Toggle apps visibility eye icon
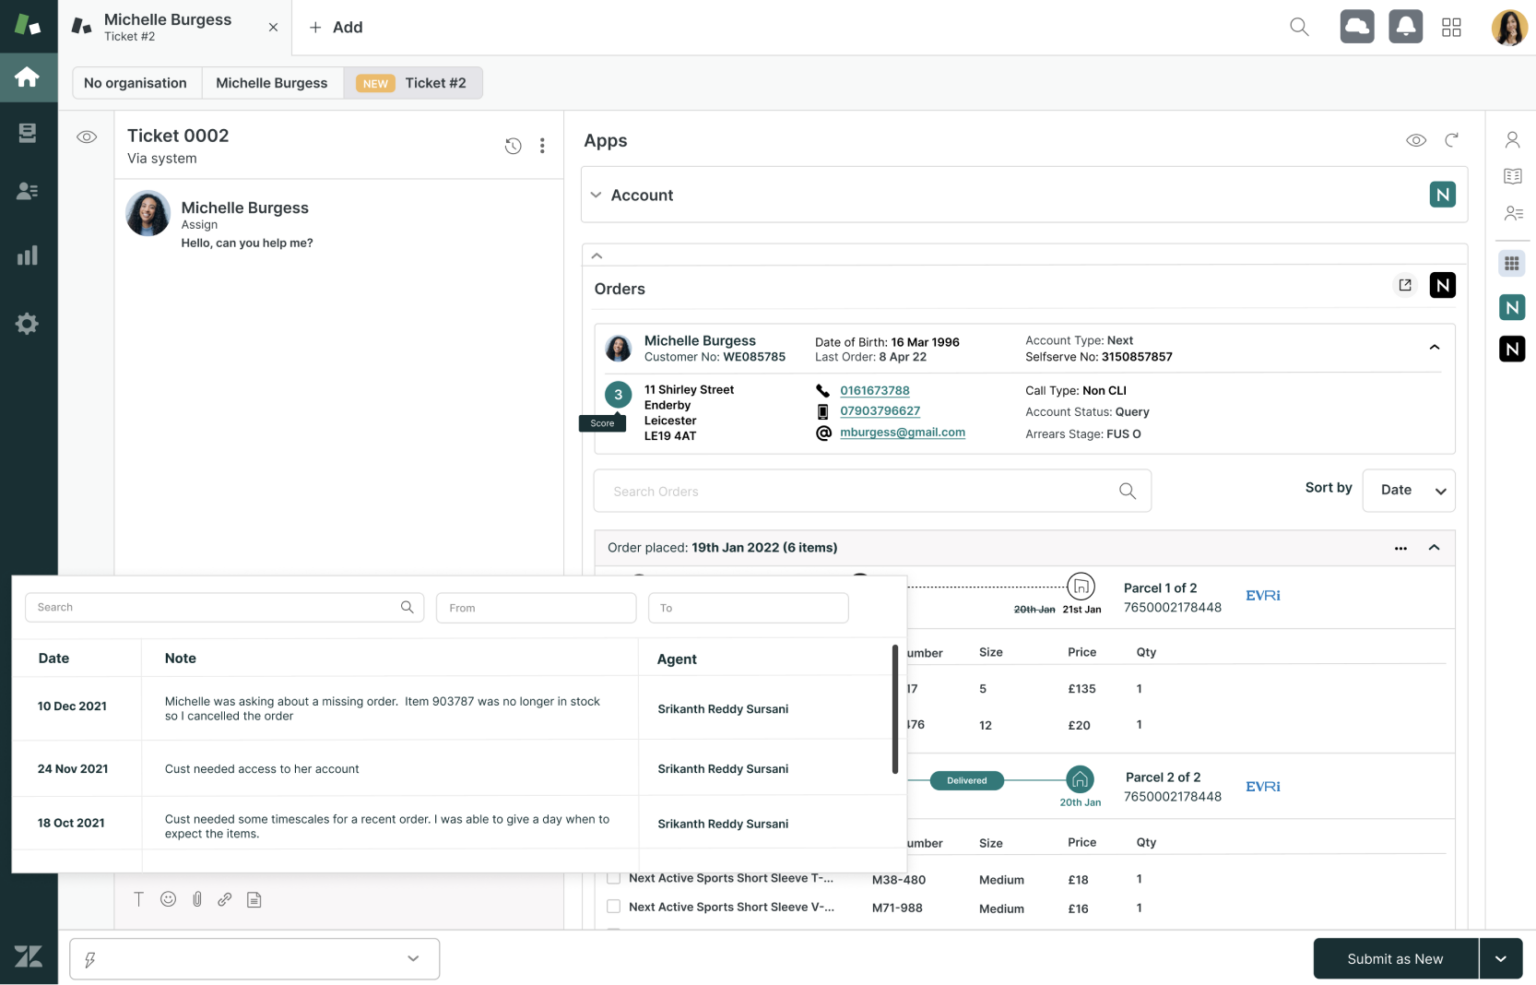1536x985 pixels. [1416, 140]
